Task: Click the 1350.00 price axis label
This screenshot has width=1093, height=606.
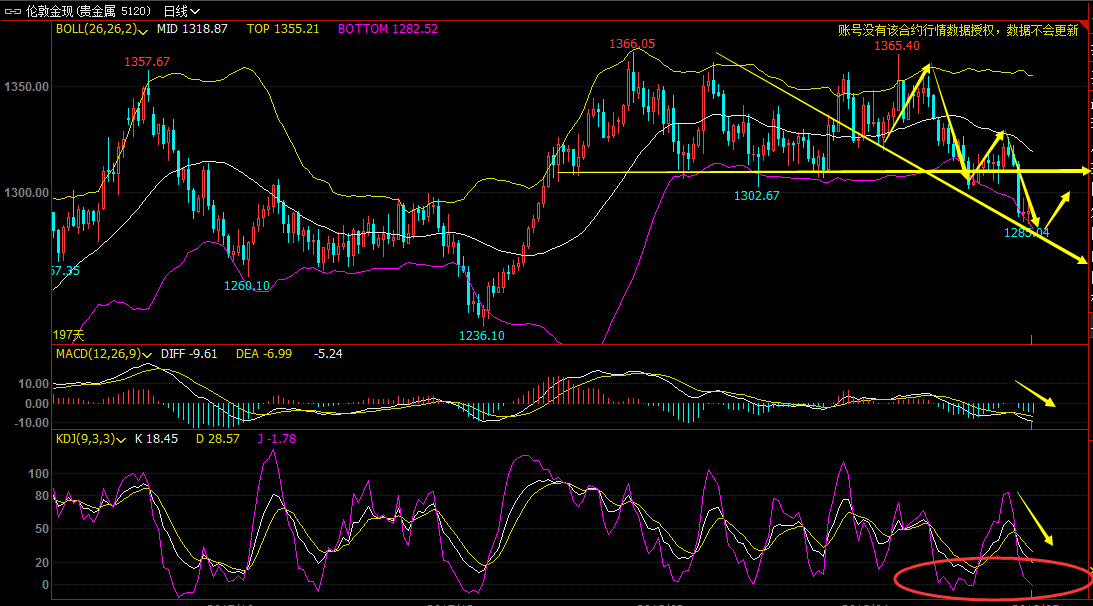Action: (x=27, y=87)
